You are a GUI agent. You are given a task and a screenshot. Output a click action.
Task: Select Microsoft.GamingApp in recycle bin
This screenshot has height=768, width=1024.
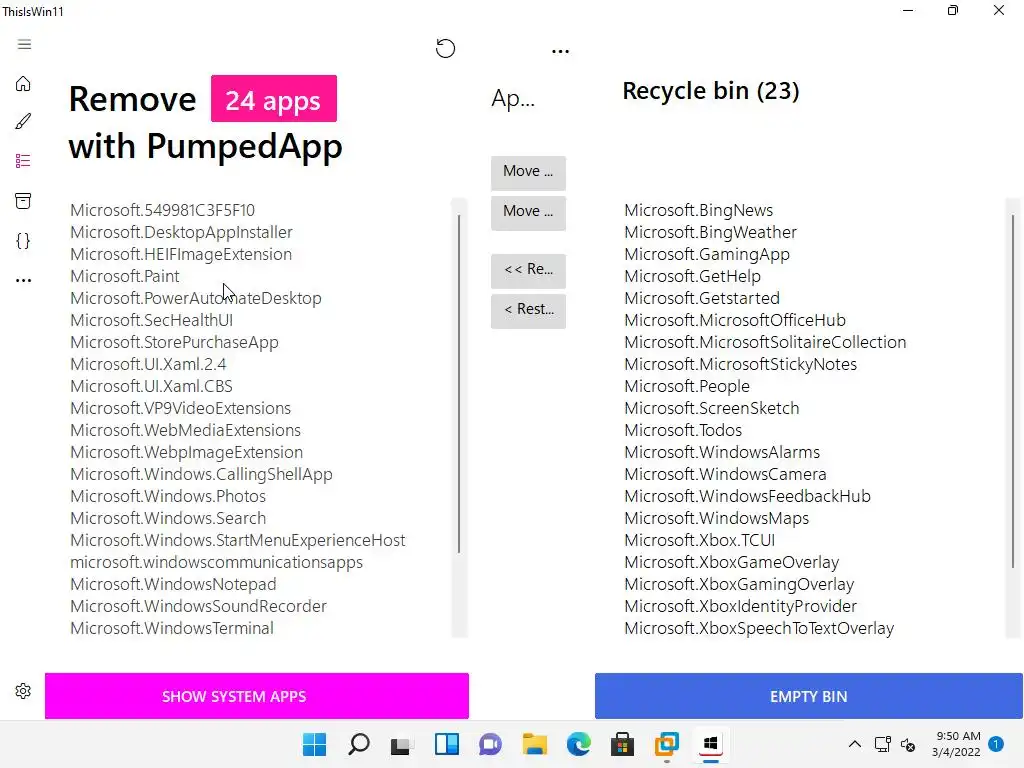tap(707, 254)
